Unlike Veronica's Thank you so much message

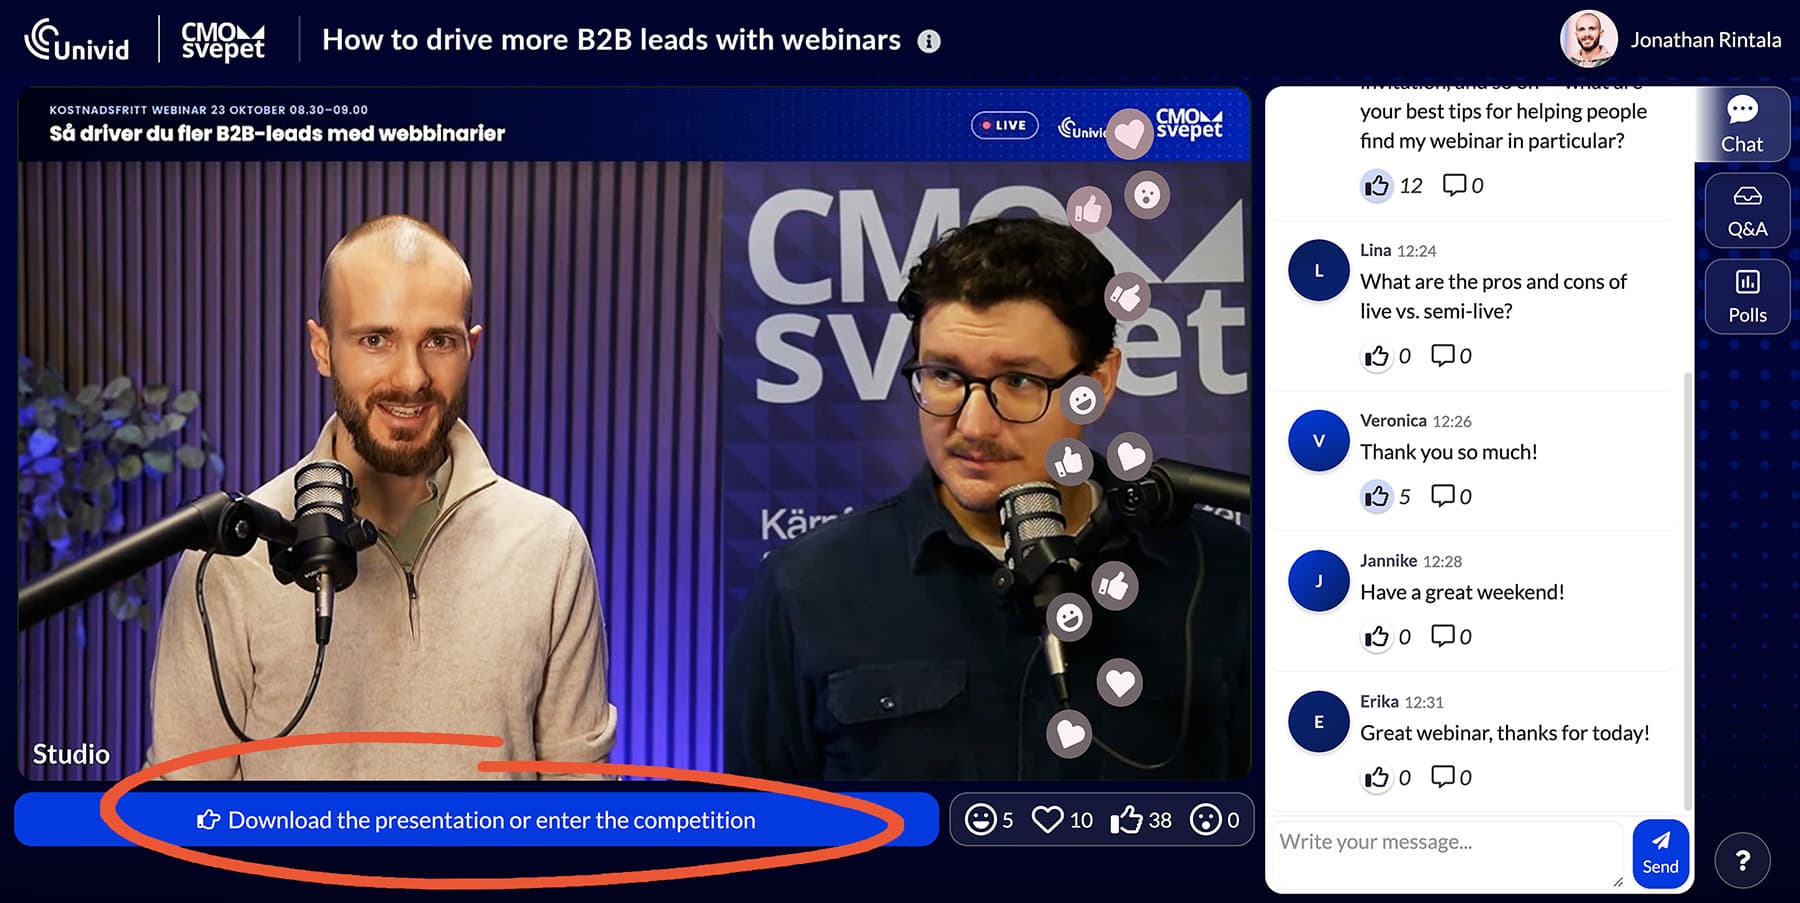(1377, 496)
